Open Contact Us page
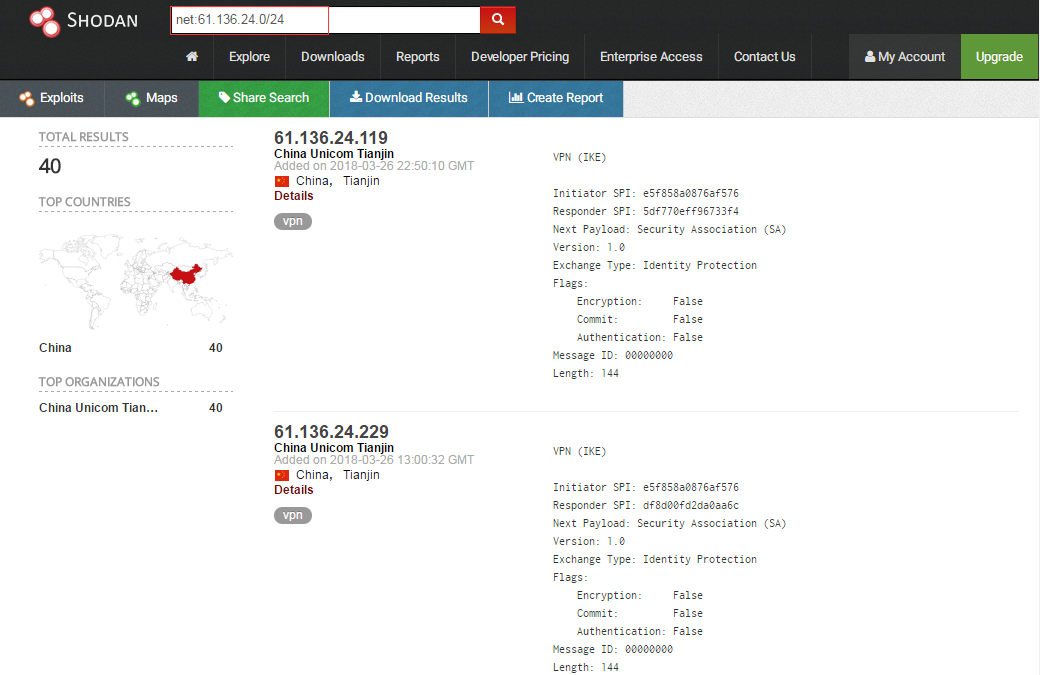This screenshot has width=1040, height=675. pos(764,56)
